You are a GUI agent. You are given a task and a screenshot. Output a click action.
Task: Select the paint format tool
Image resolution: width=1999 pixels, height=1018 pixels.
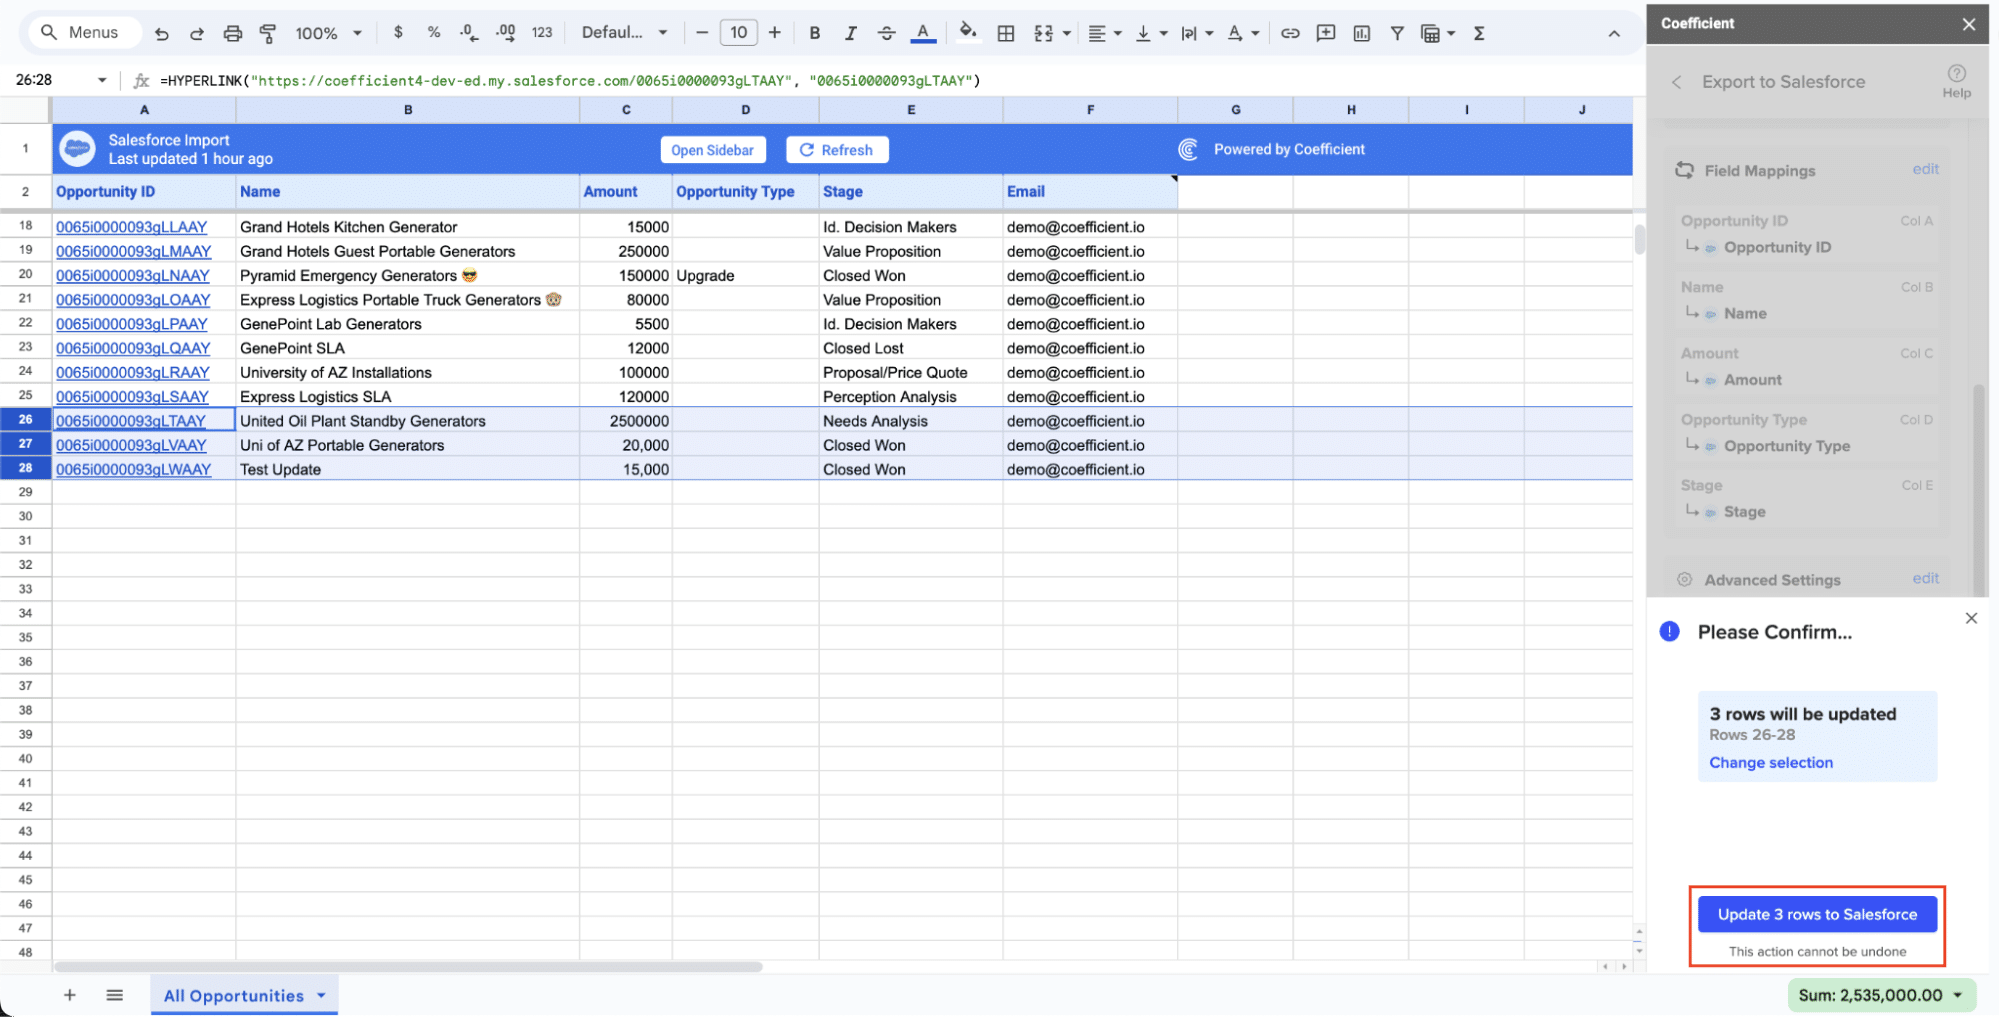[267, 33]
